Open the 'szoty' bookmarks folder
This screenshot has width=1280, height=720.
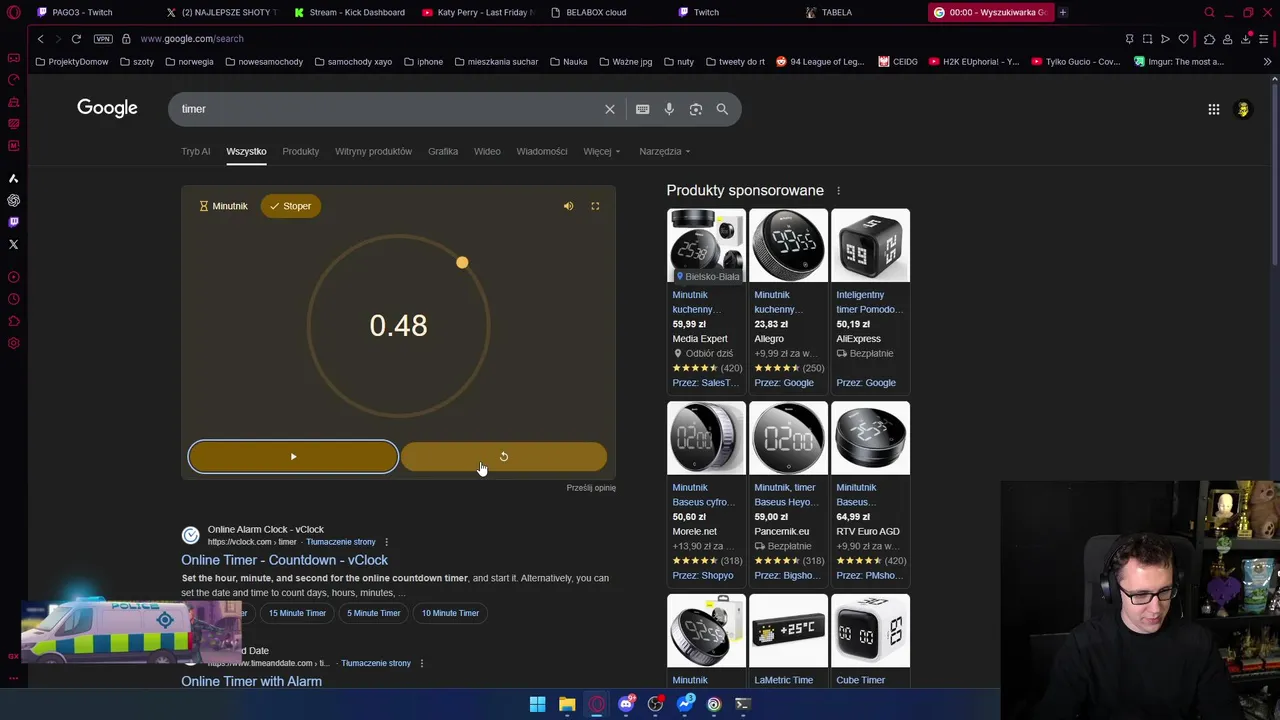[137, 62]
